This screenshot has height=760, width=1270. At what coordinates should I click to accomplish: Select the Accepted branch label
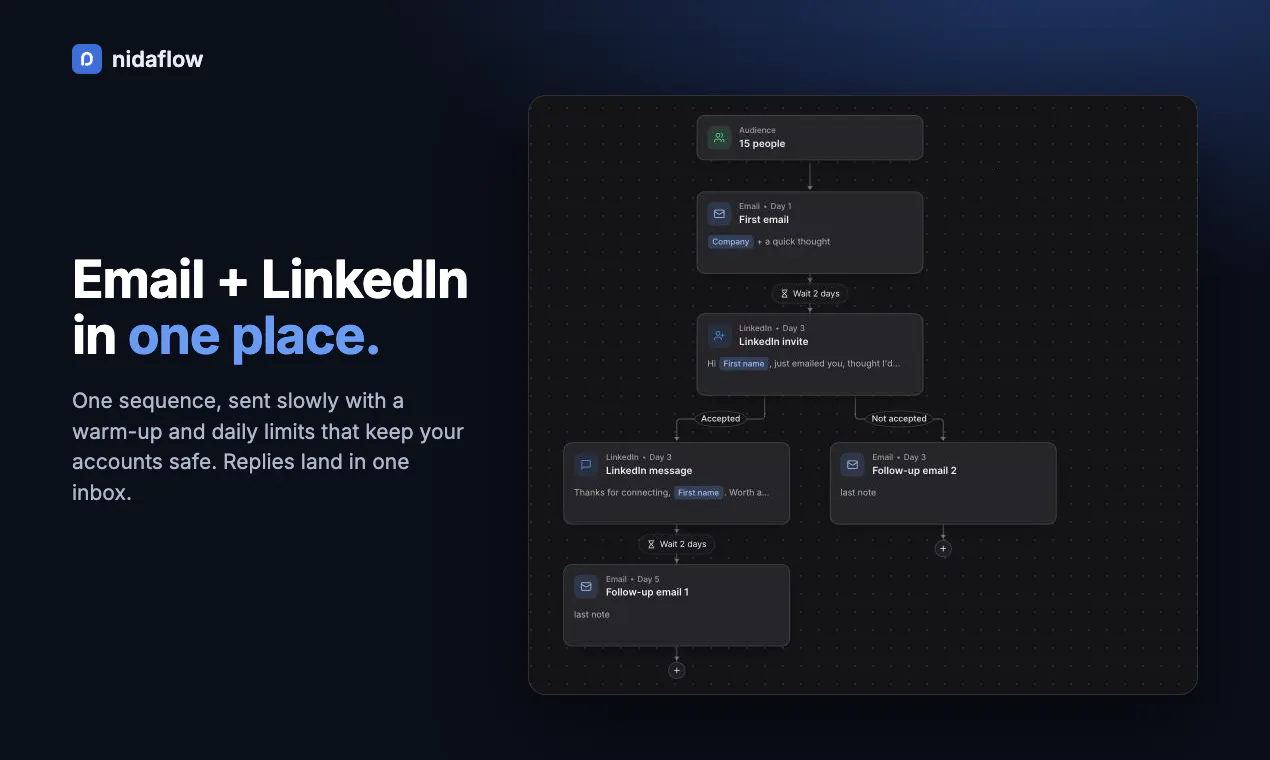click(x=720, y=419)
